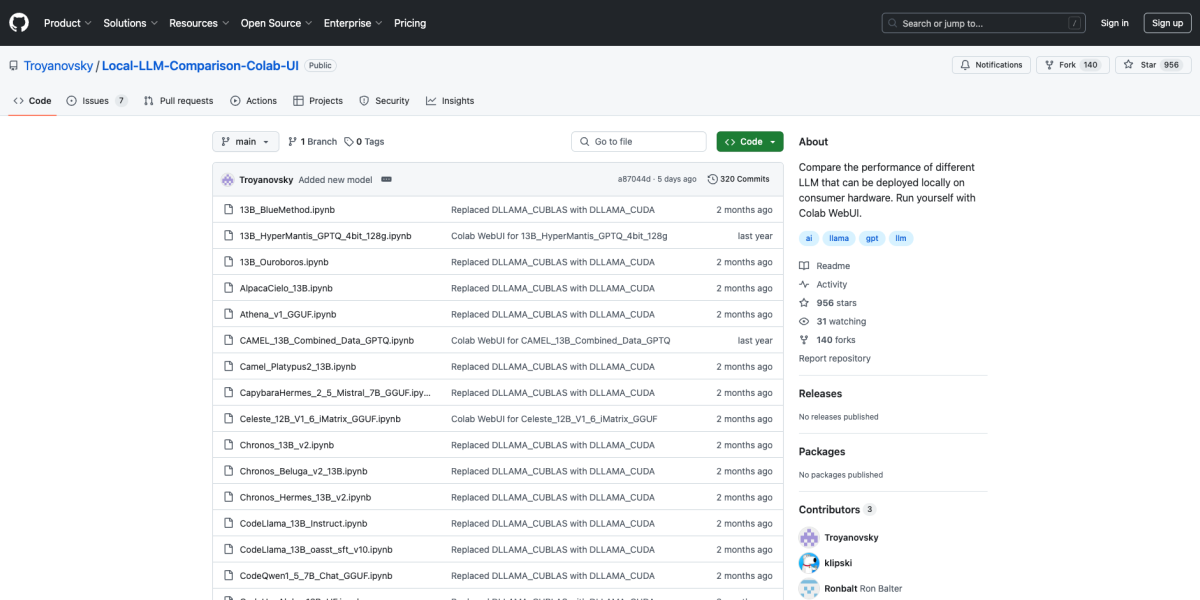Image resolution: width=1200 pixels, height=600 pixels.
Task: Click file icon for 13B_BlueMethod.ipynb
Action: tap(227, 210)
